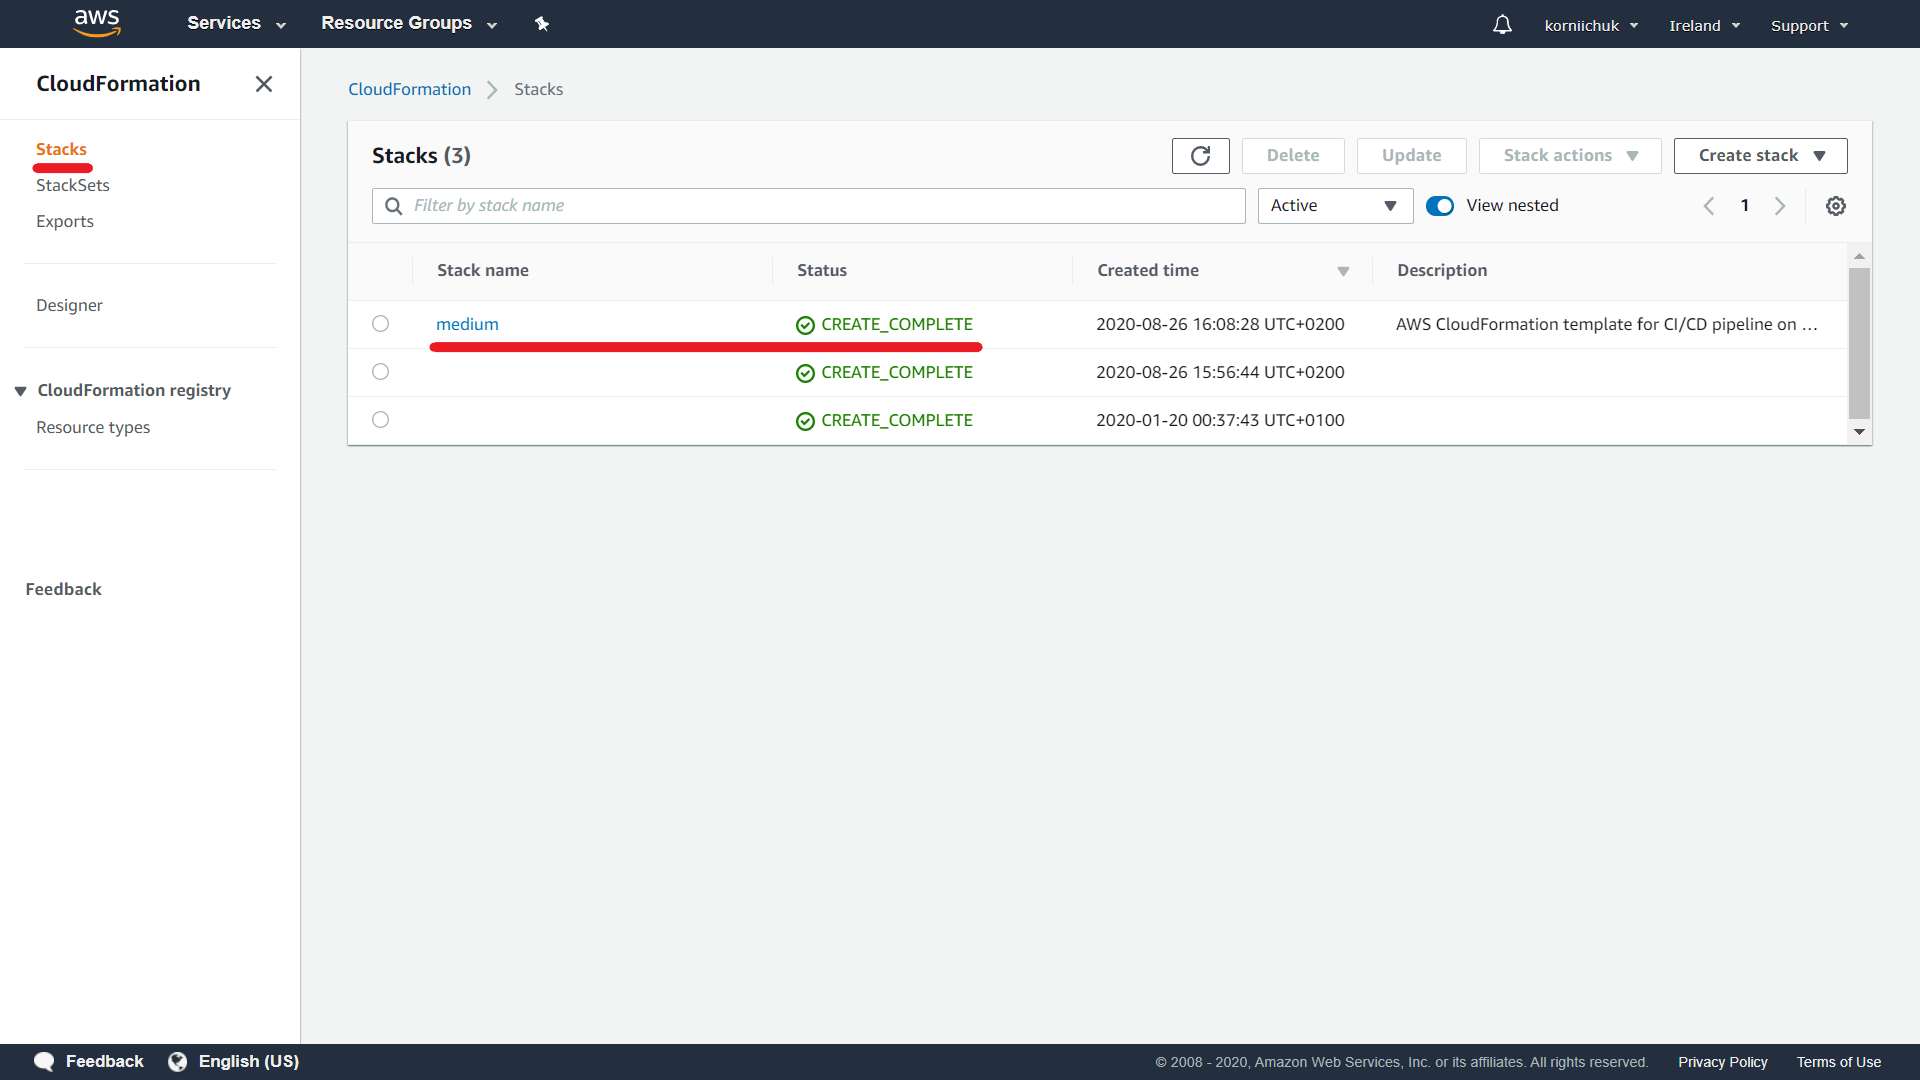The height and width of the screenshot is (1080, 1920).
Task: Open the Create stack dropdown
Action: coord(1760,156)
